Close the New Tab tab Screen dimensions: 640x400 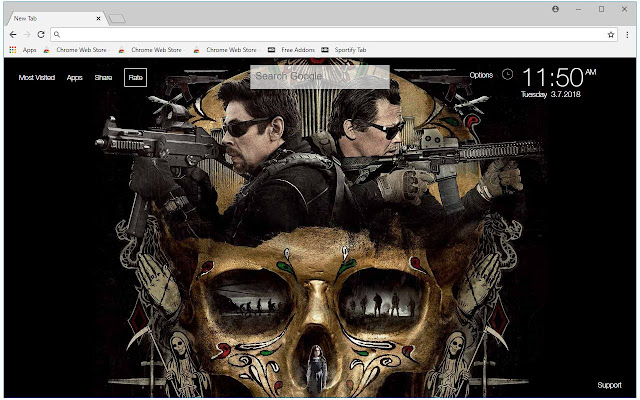click(98, 18)
